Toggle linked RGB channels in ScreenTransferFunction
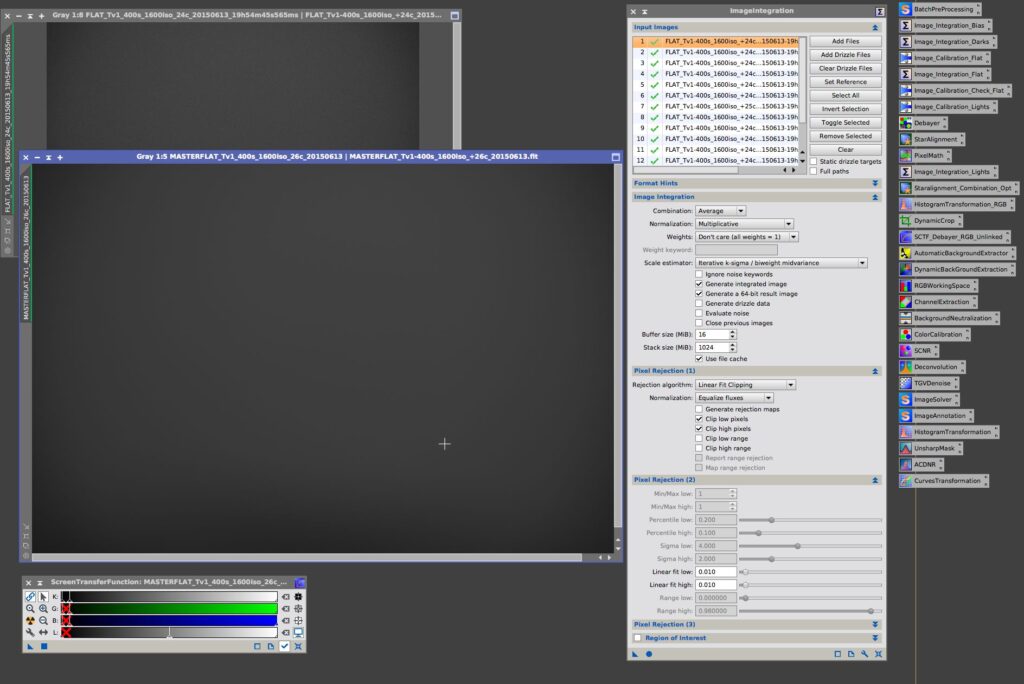The image size is (1024, 684). (x=30, y=596)
